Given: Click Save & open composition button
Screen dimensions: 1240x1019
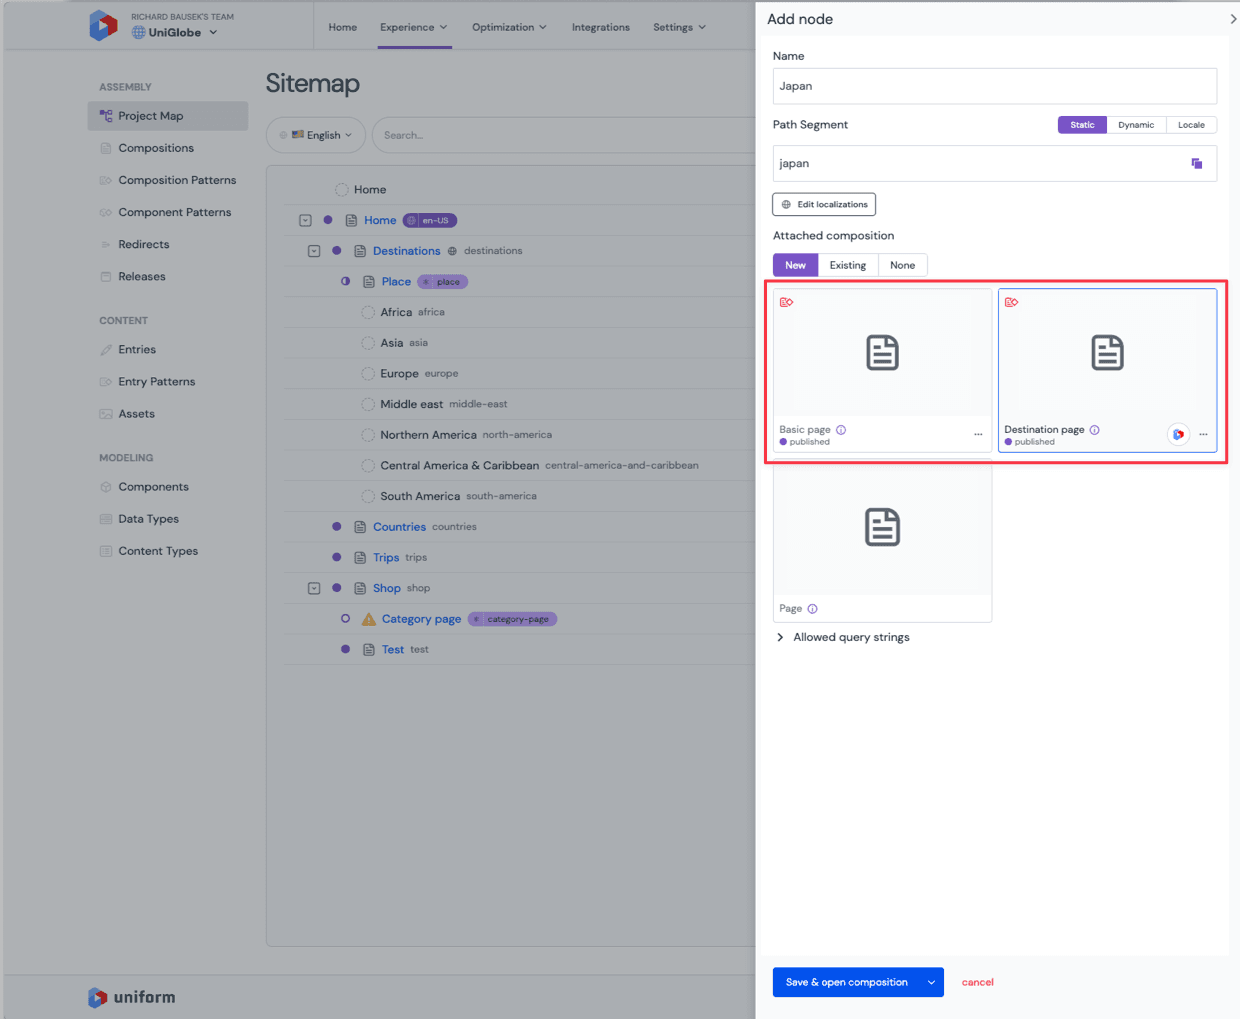Looking at the screenshot, I should point(846,982).
